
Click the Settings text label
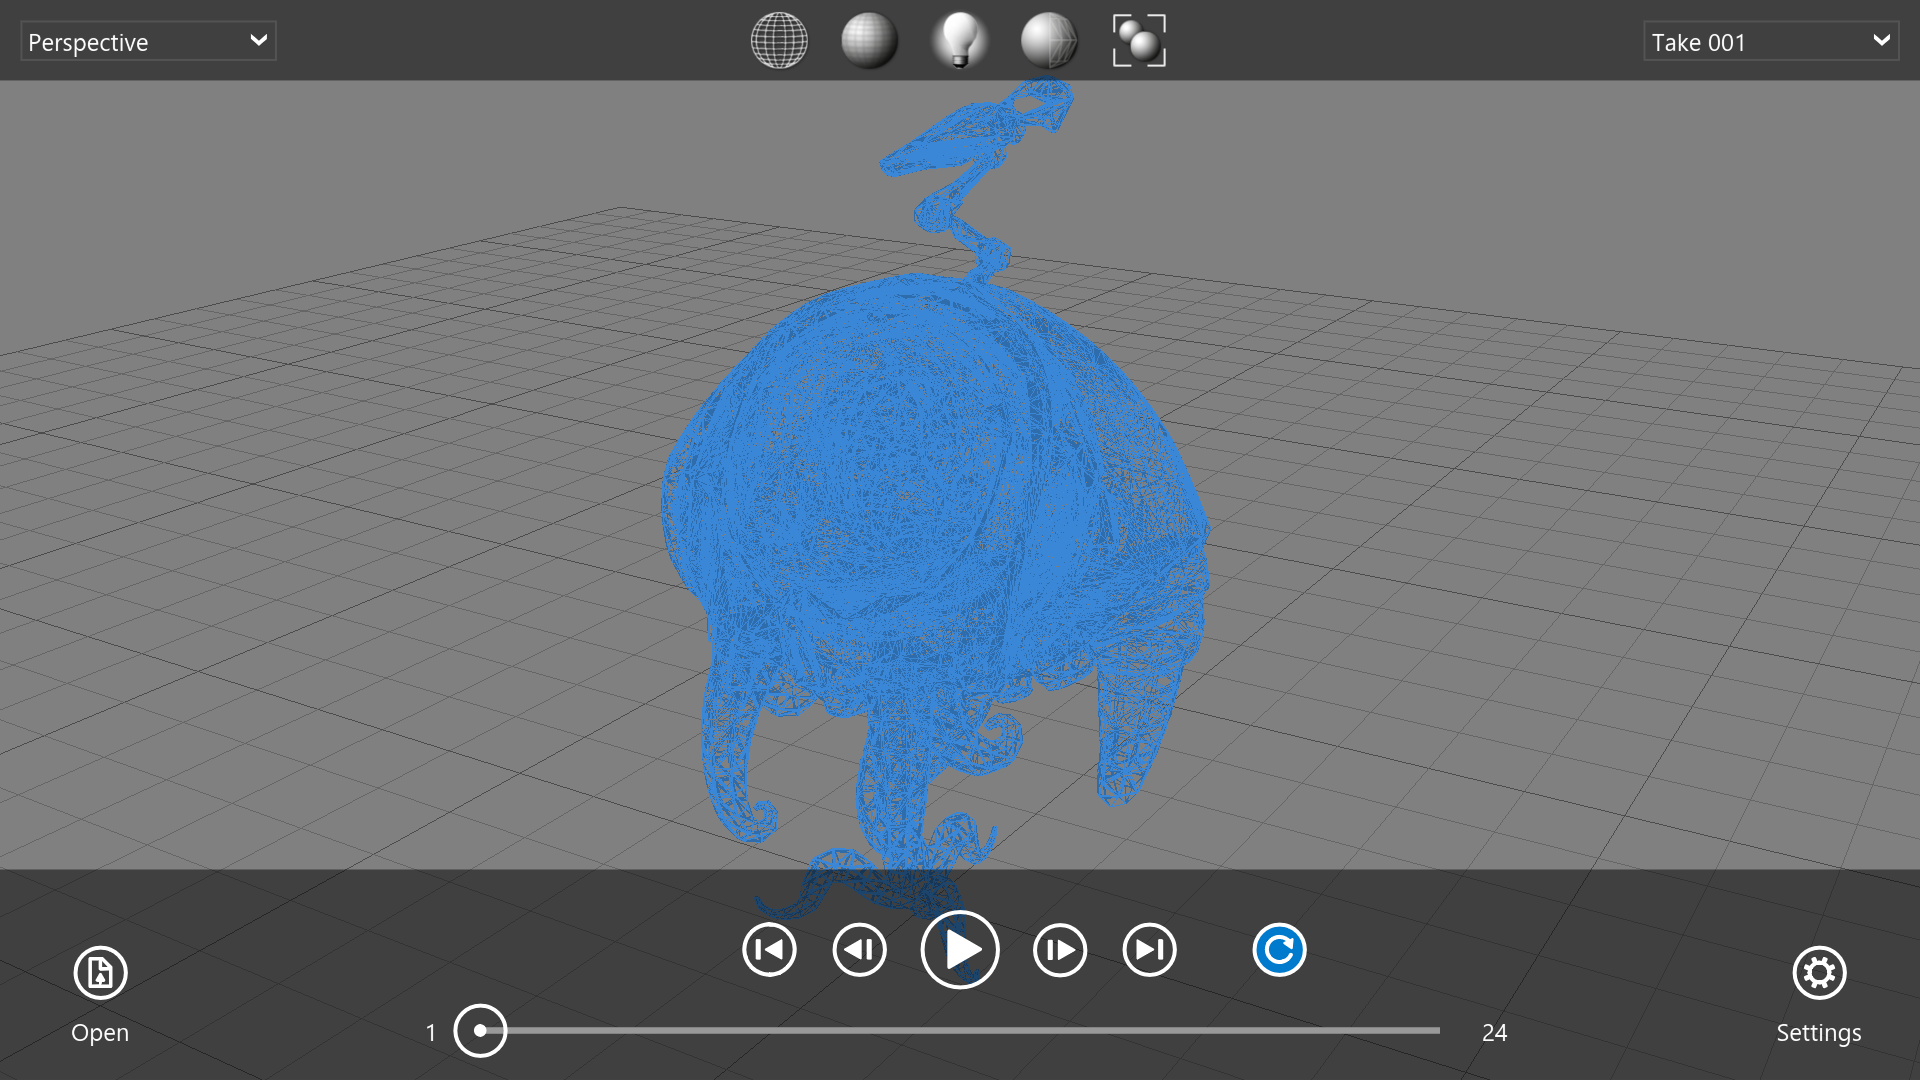tap(1818, 1033)
